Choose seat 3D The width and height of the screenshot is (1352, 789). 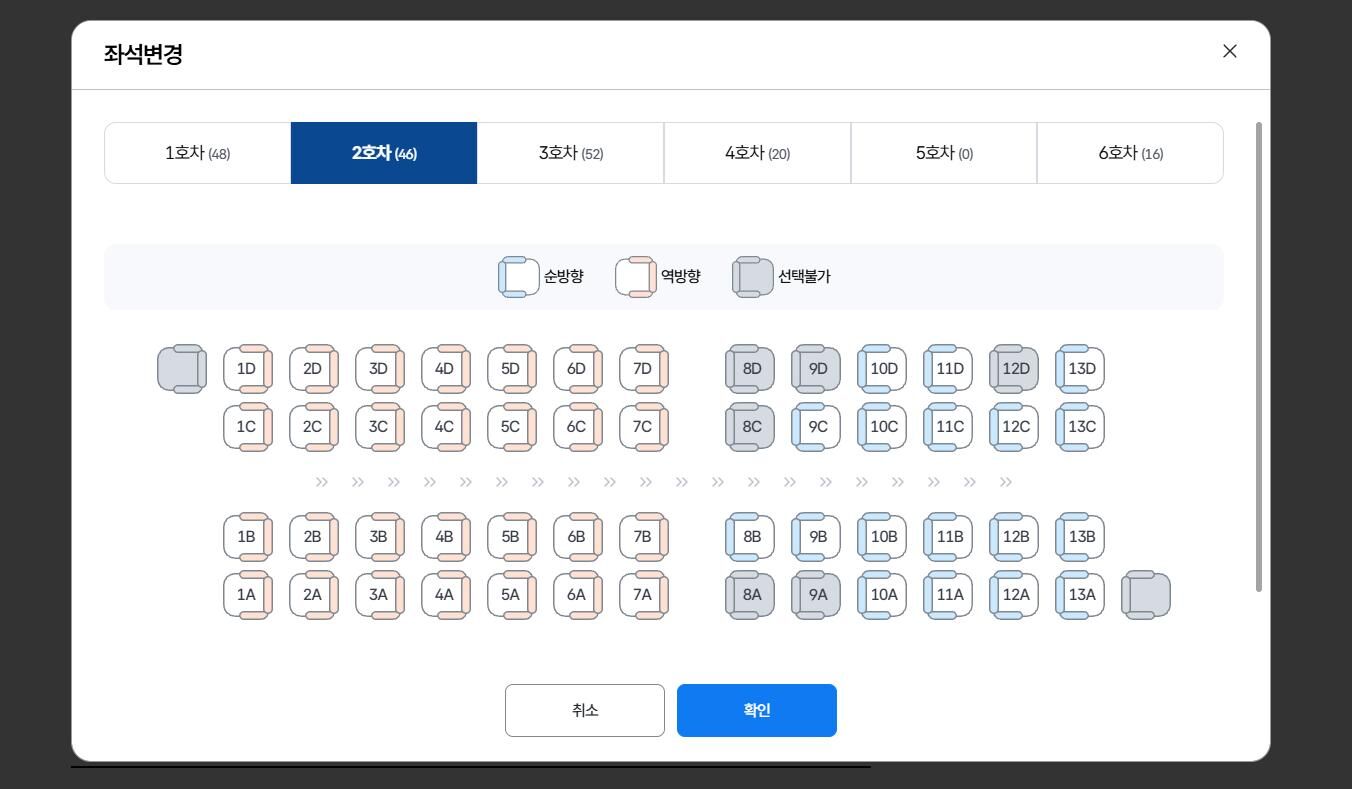[x=379, y=369]
